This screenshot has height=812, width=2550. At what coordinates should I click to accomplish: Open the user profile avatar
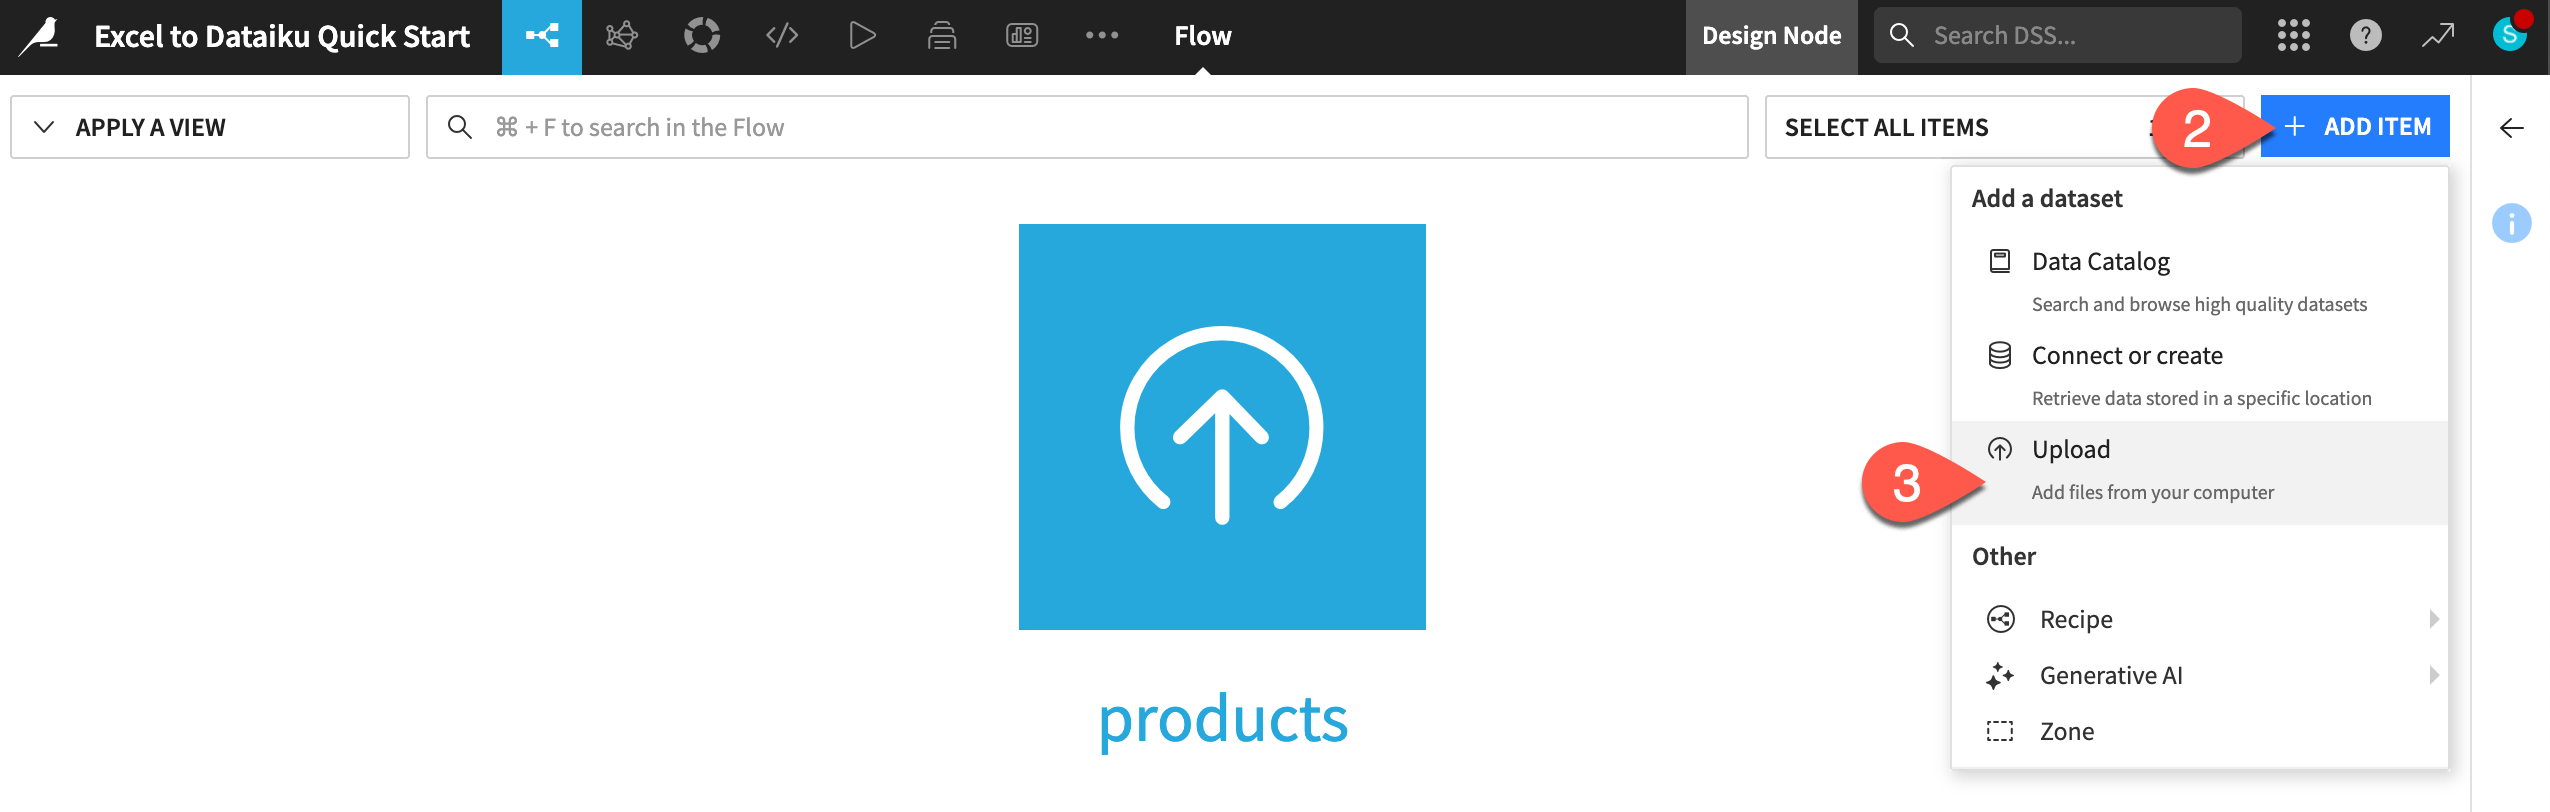[x=2510, y=34]
